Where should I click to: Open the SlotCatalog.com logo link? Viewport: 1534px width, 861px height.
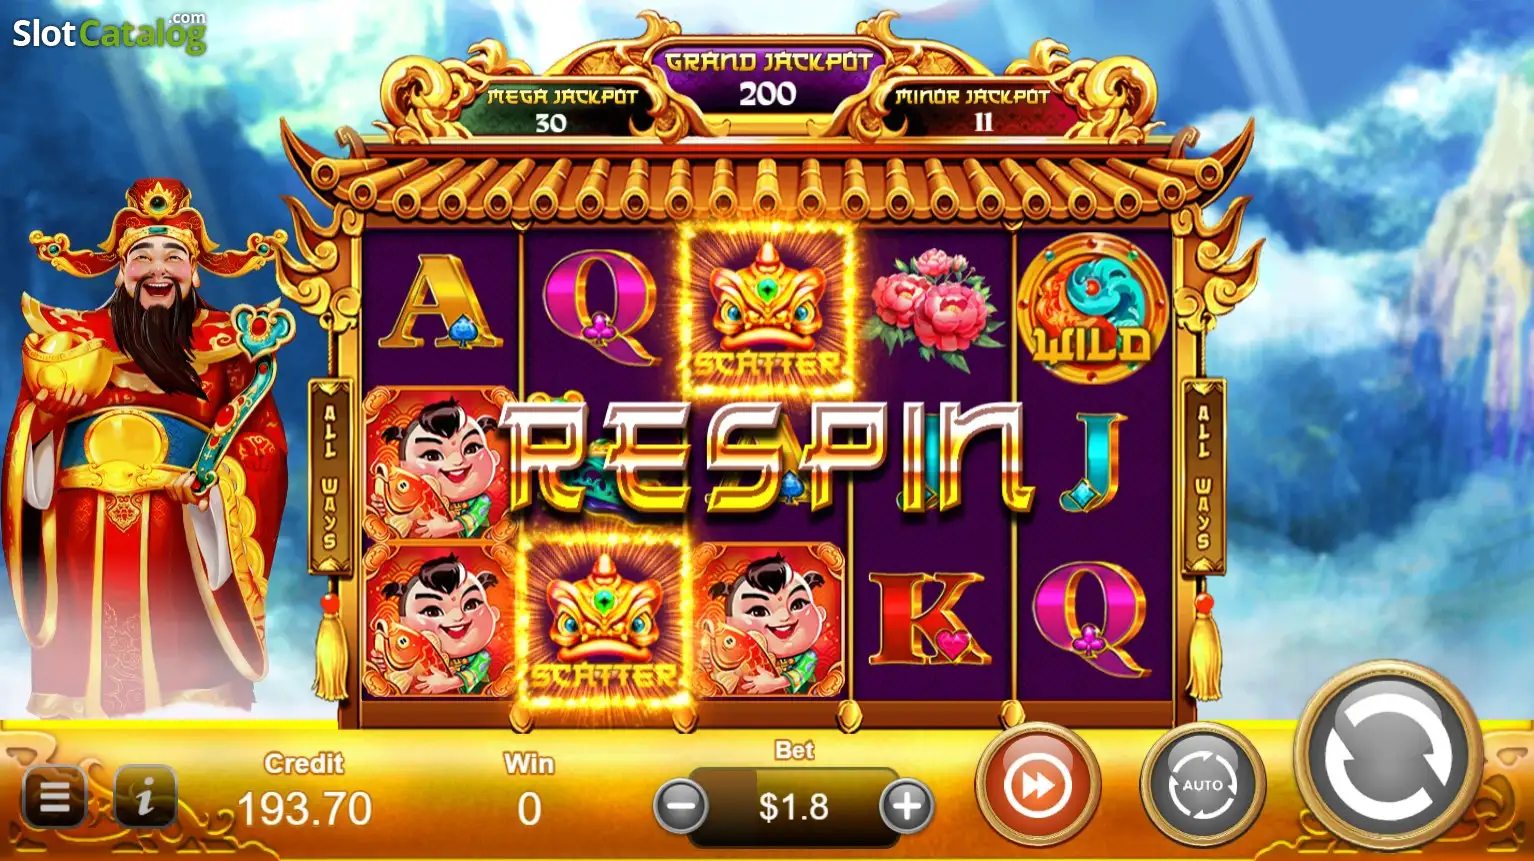[109, 33]
